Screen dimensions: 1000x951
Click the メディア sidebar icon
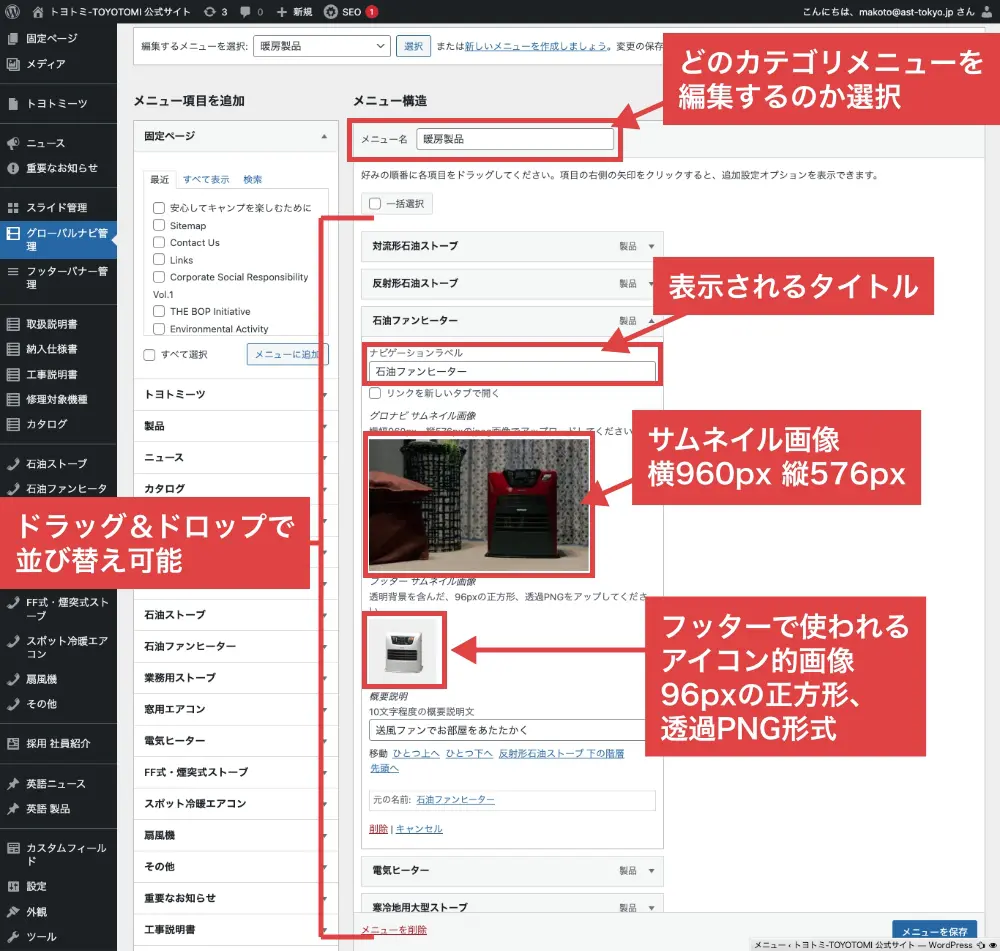[x=13, y=64]
